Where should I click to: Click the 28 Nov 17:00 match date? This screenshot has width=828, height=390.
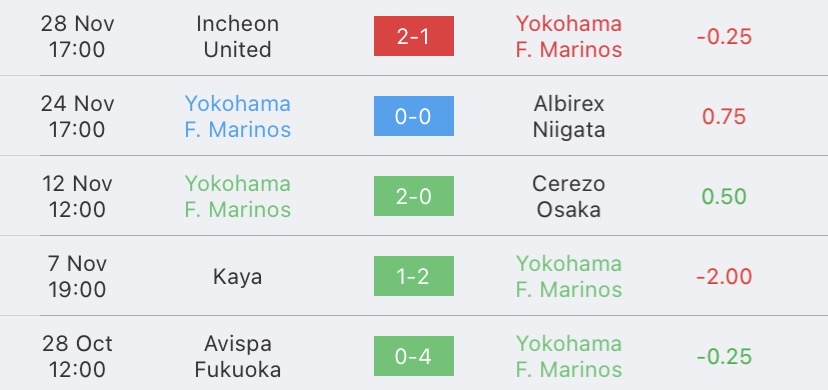(77, 36)
